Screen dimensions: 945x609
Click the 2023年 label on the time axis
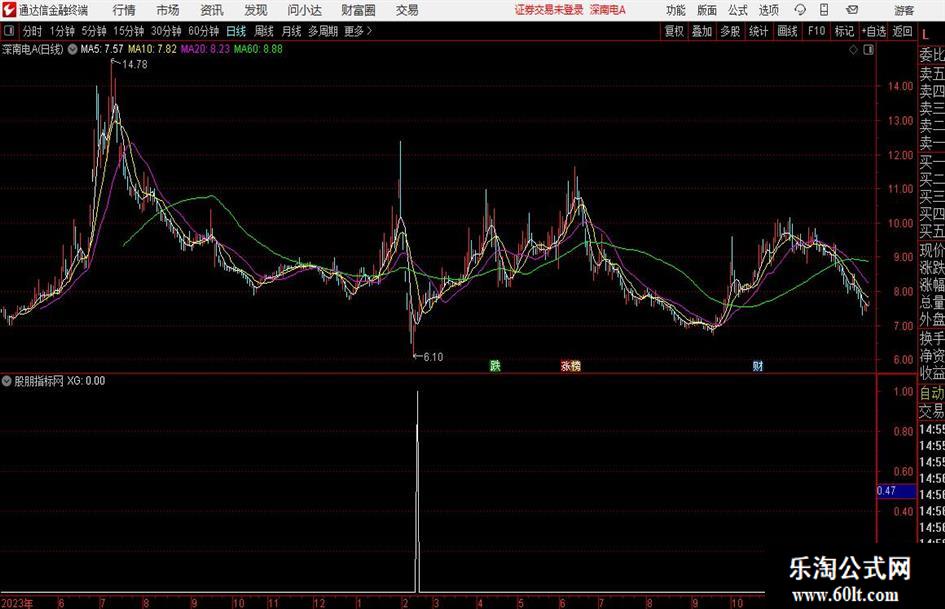(x=17, y=603)
